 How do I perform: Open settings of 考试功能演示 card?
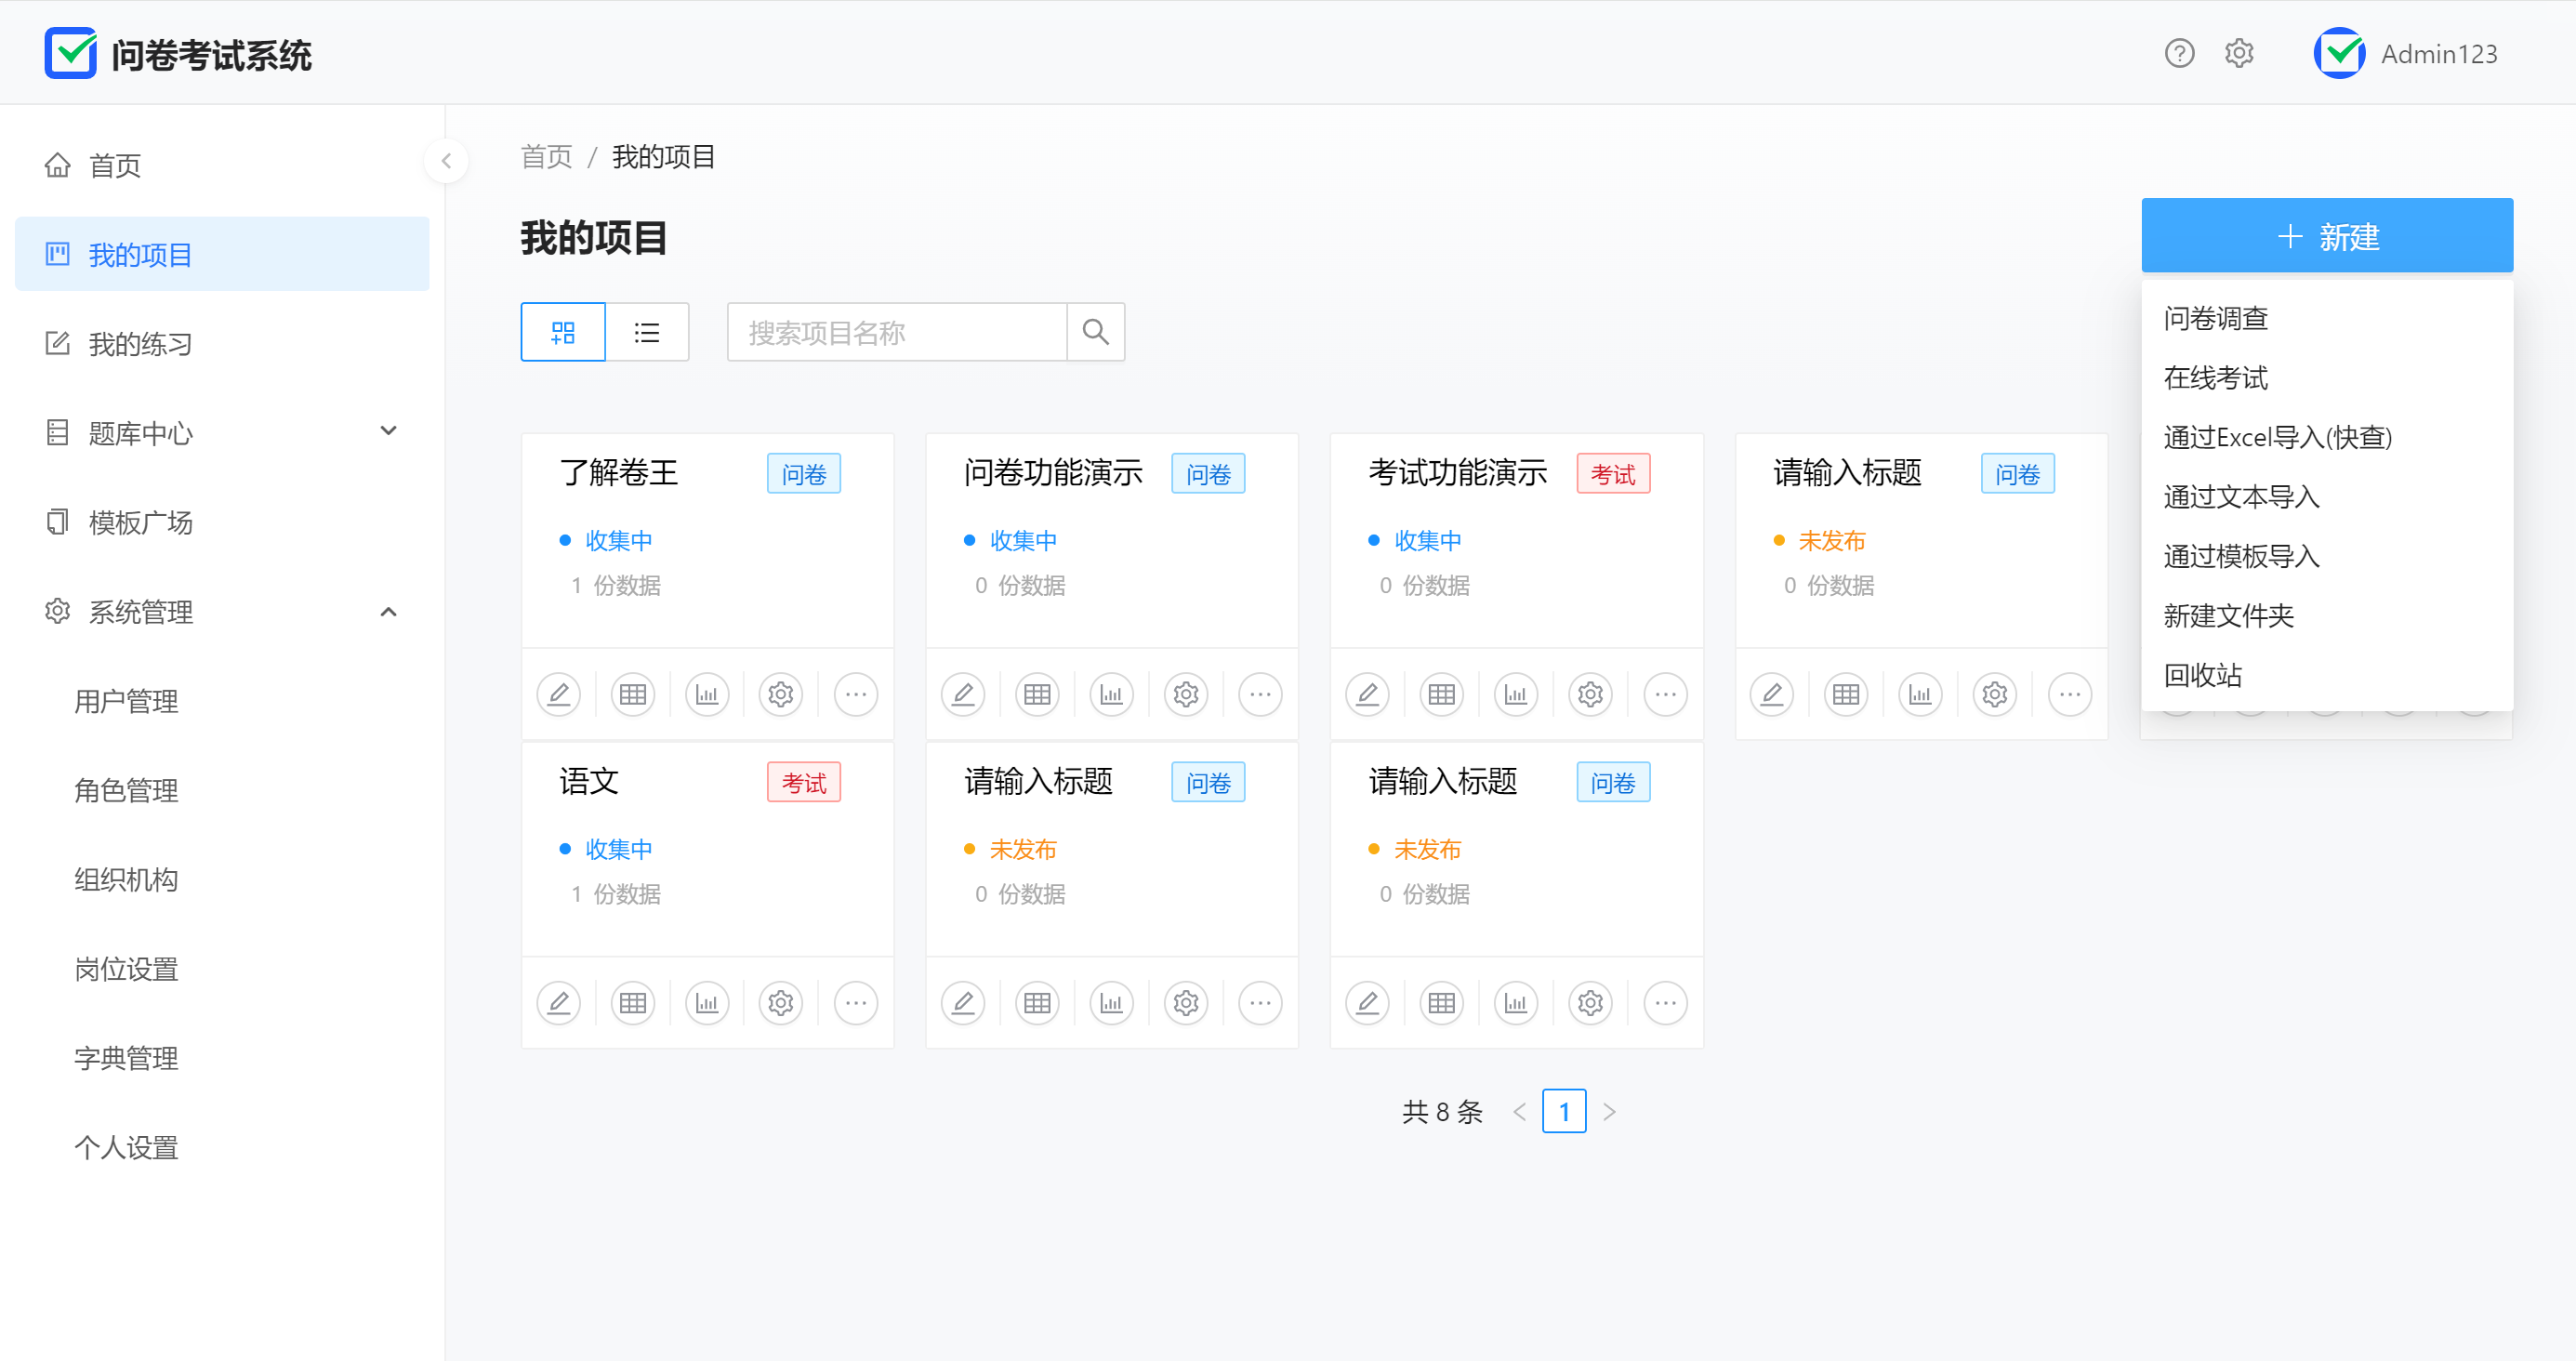[1590, 694]
